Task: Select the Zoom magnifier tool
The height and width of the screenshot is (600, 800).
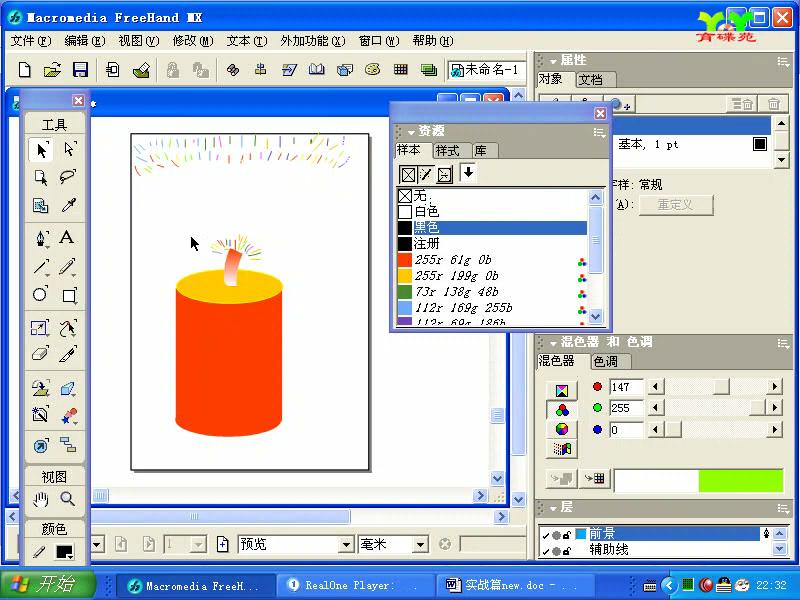Action: coord(67,498)
